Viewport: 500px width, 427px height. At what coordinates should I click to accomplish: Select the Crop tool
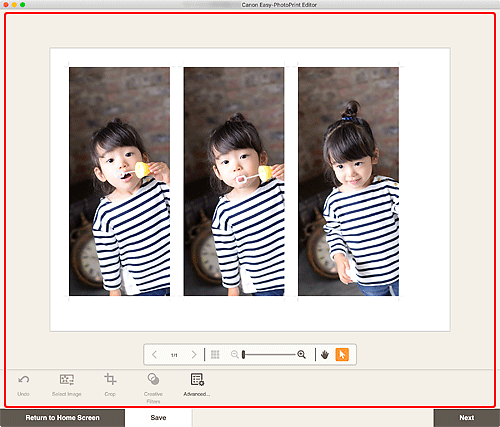click(x=110, y=379)
